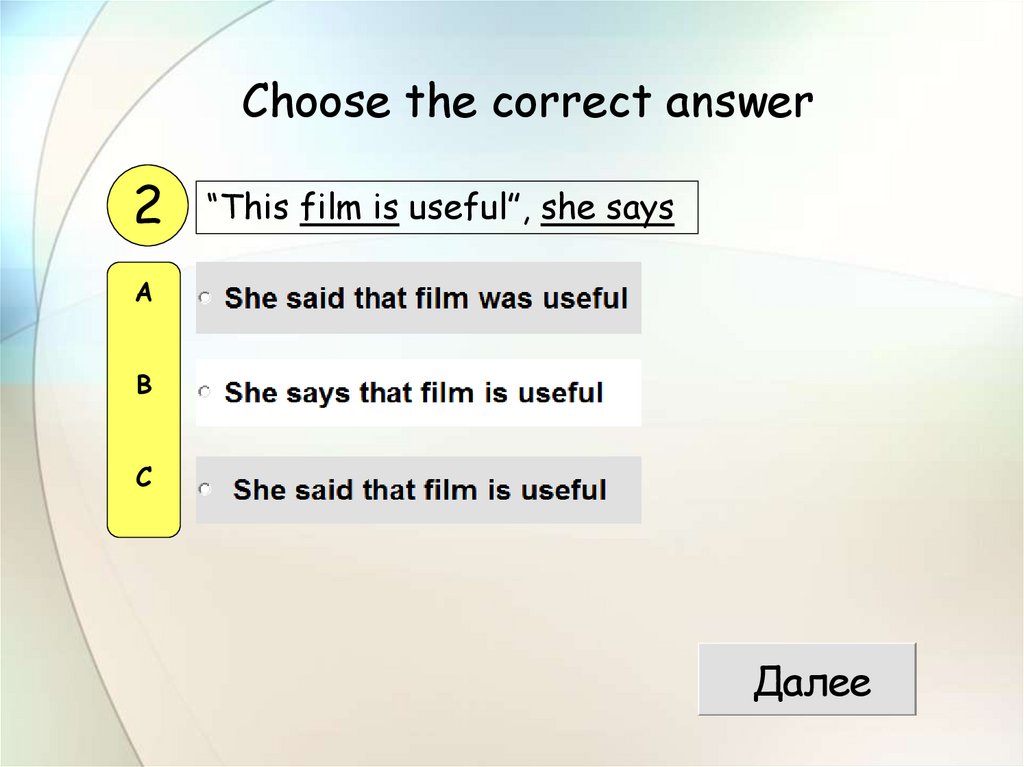Click the quoted question sentence box
1024x767 pixels.
(x=446, y=208)
